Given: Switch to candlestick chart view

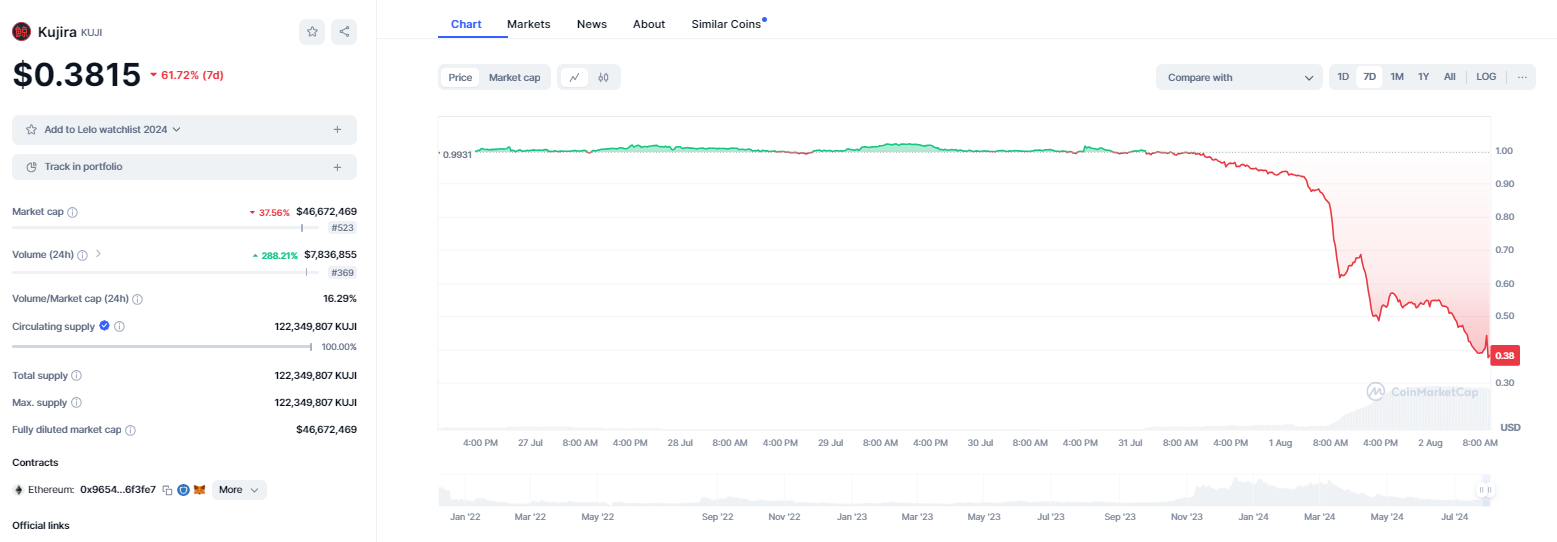Looking at the screenshot, I should click(x=603, y=77).
